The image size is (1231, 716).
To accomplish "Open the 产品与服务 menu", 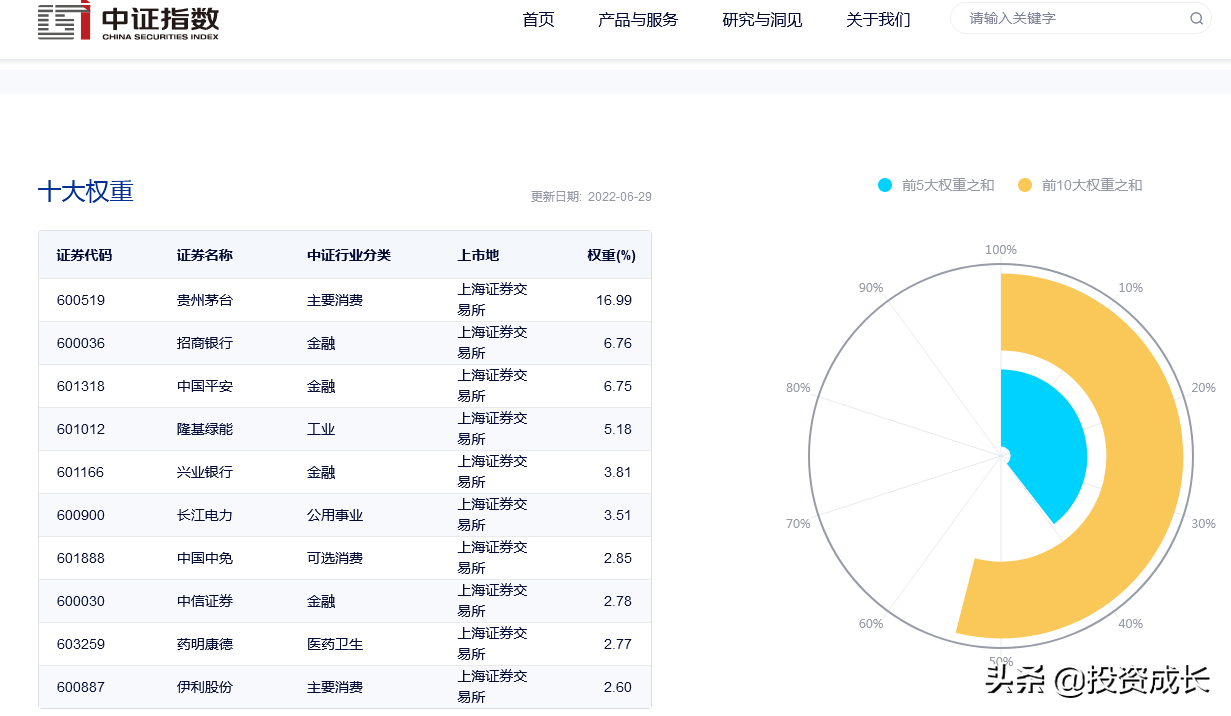I will (x=638, y=20).
